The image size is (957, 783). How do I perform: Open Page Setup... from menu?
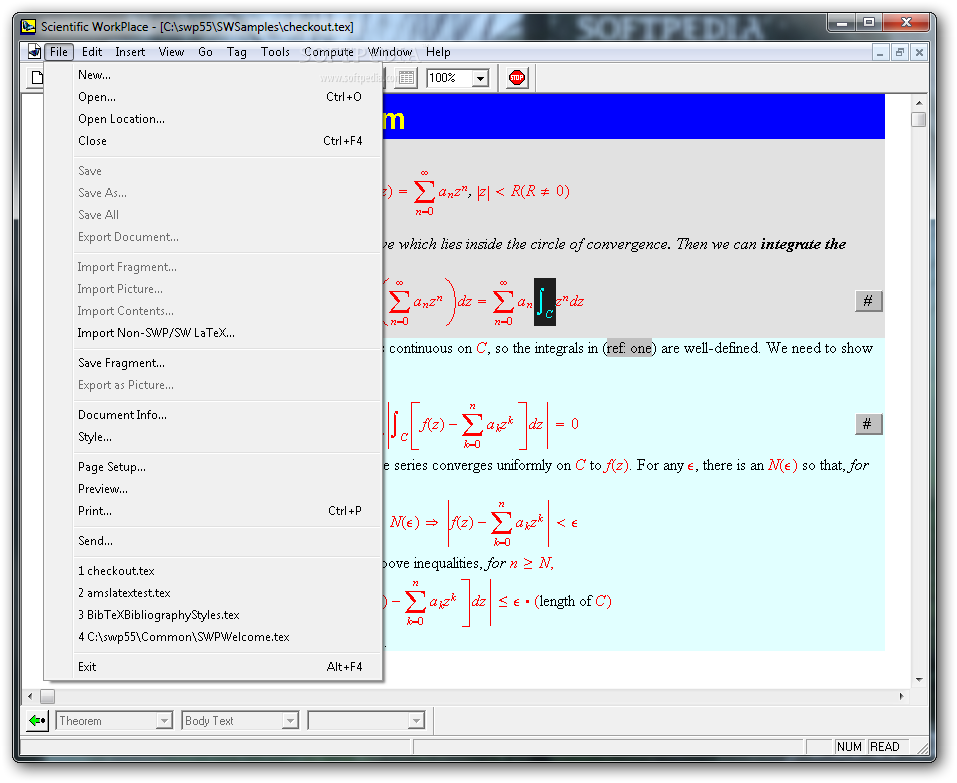213,467
